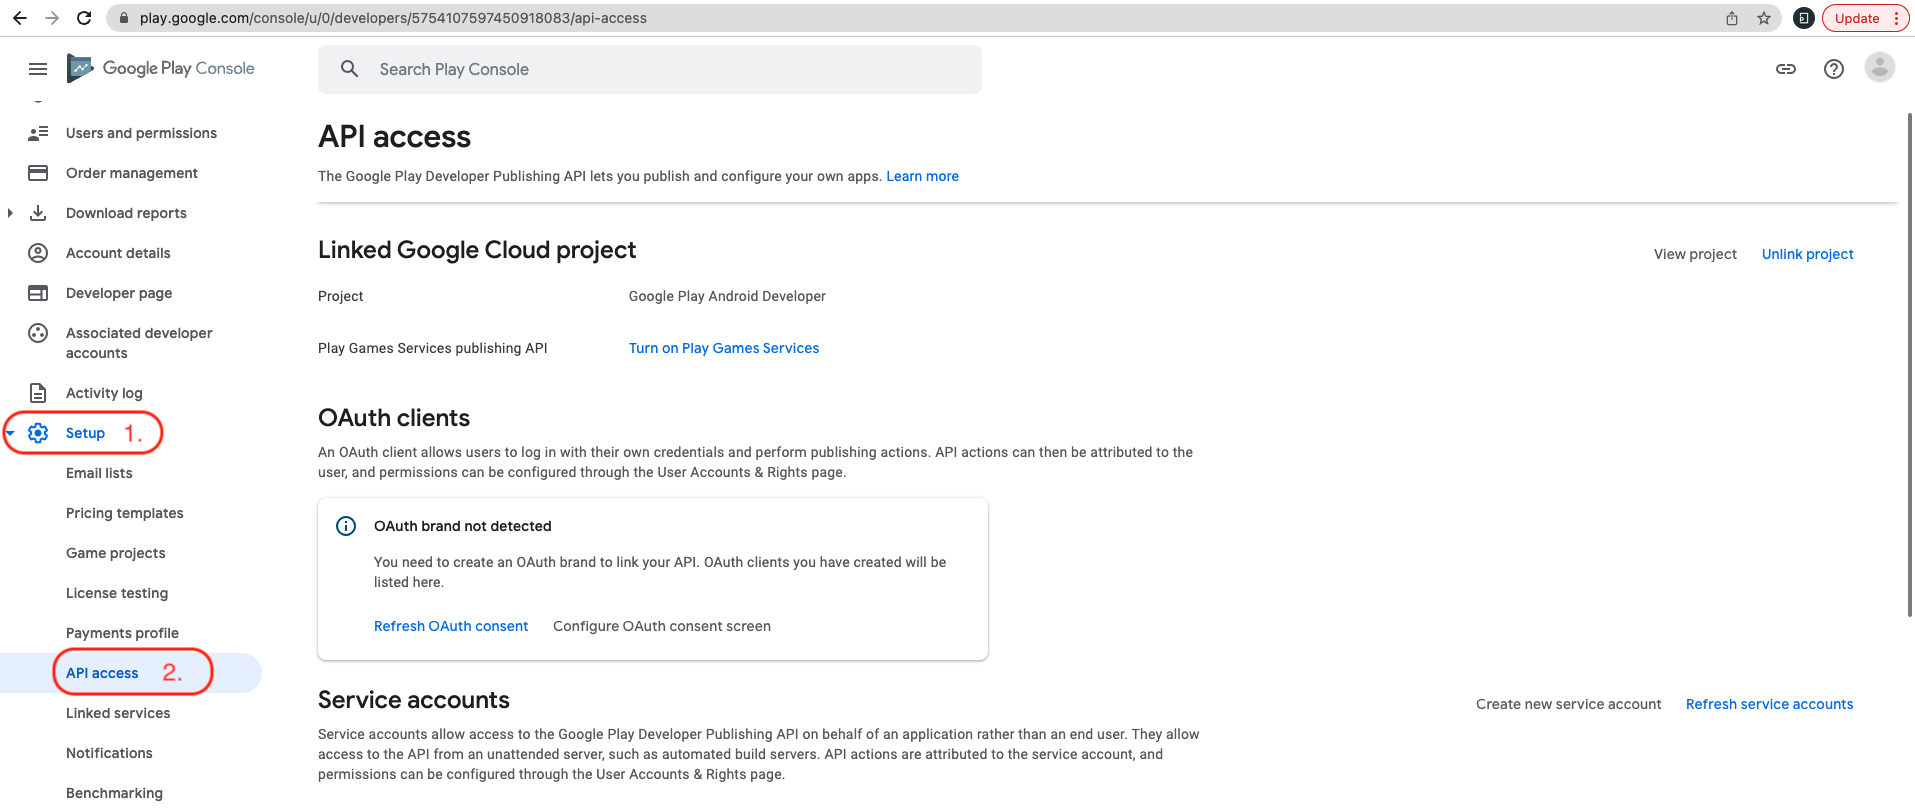Click Turn on Play Games Services

pyautogui.click(x=724, y=348)
